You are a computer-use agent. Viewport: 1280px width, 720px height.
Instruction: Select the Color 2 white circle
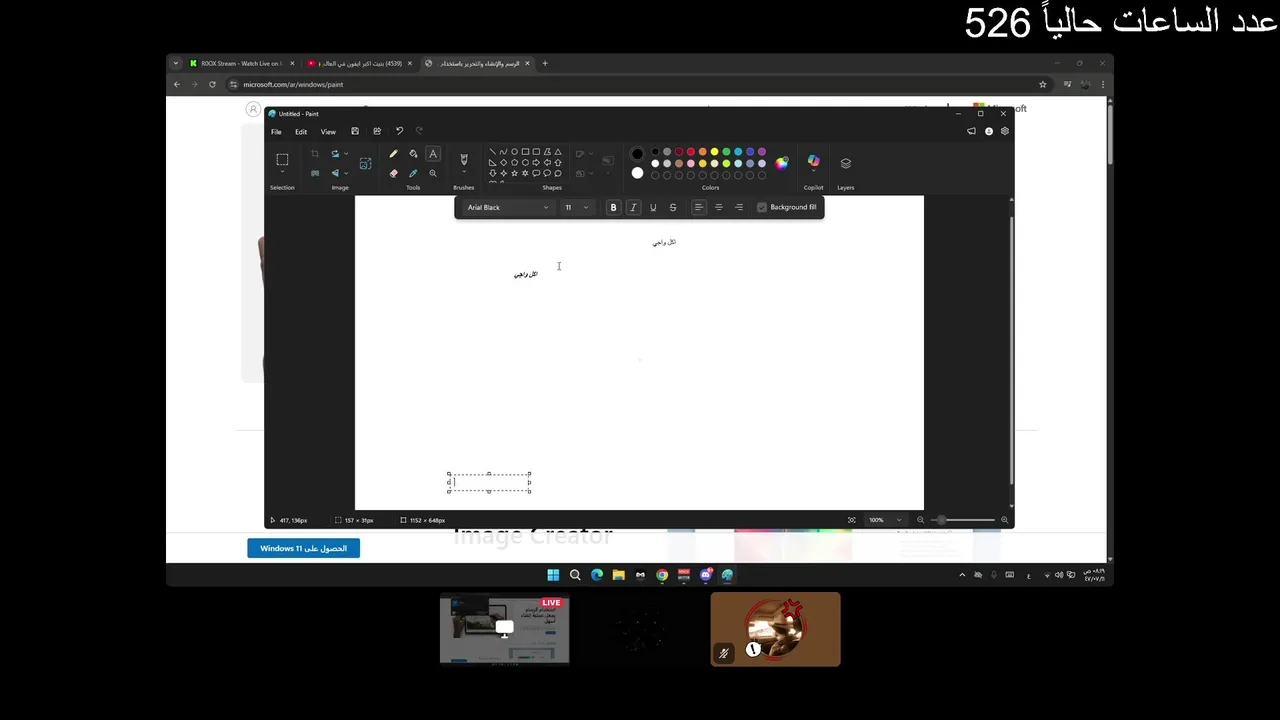pyautogui.click(x=637, y=173)
